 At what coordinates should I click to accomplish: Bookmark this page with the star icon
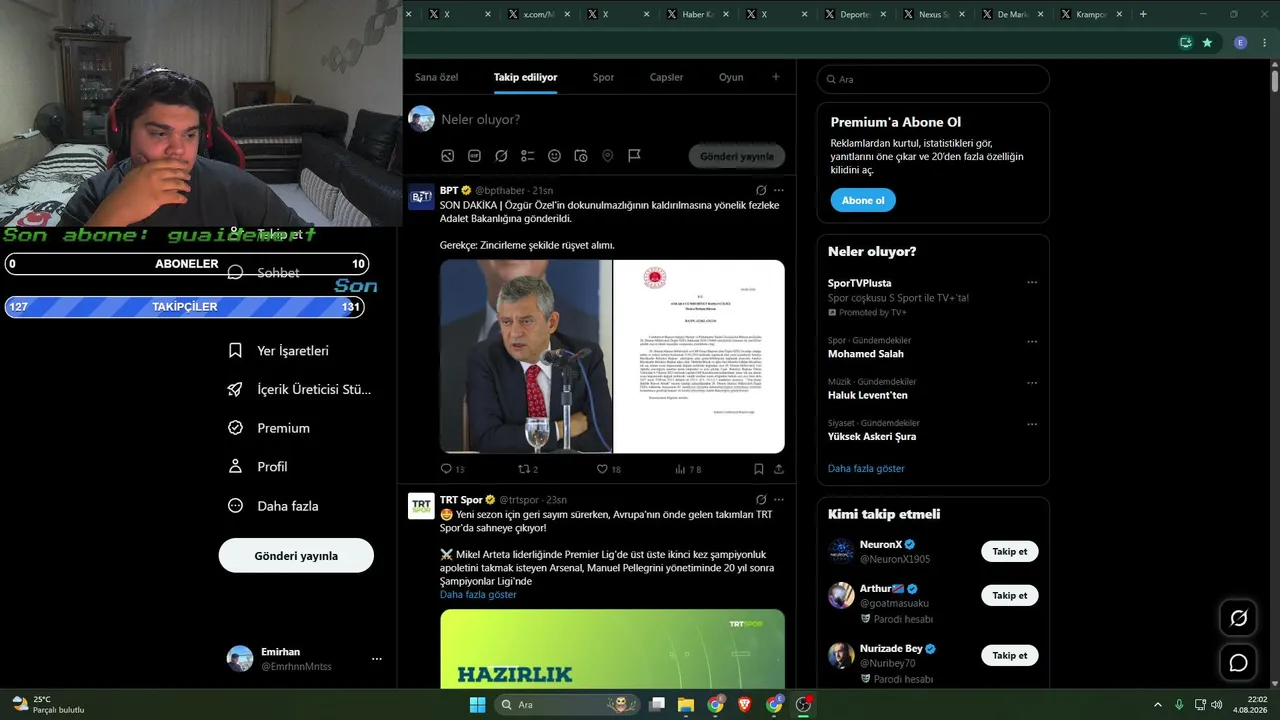[x=1207, y=43]
